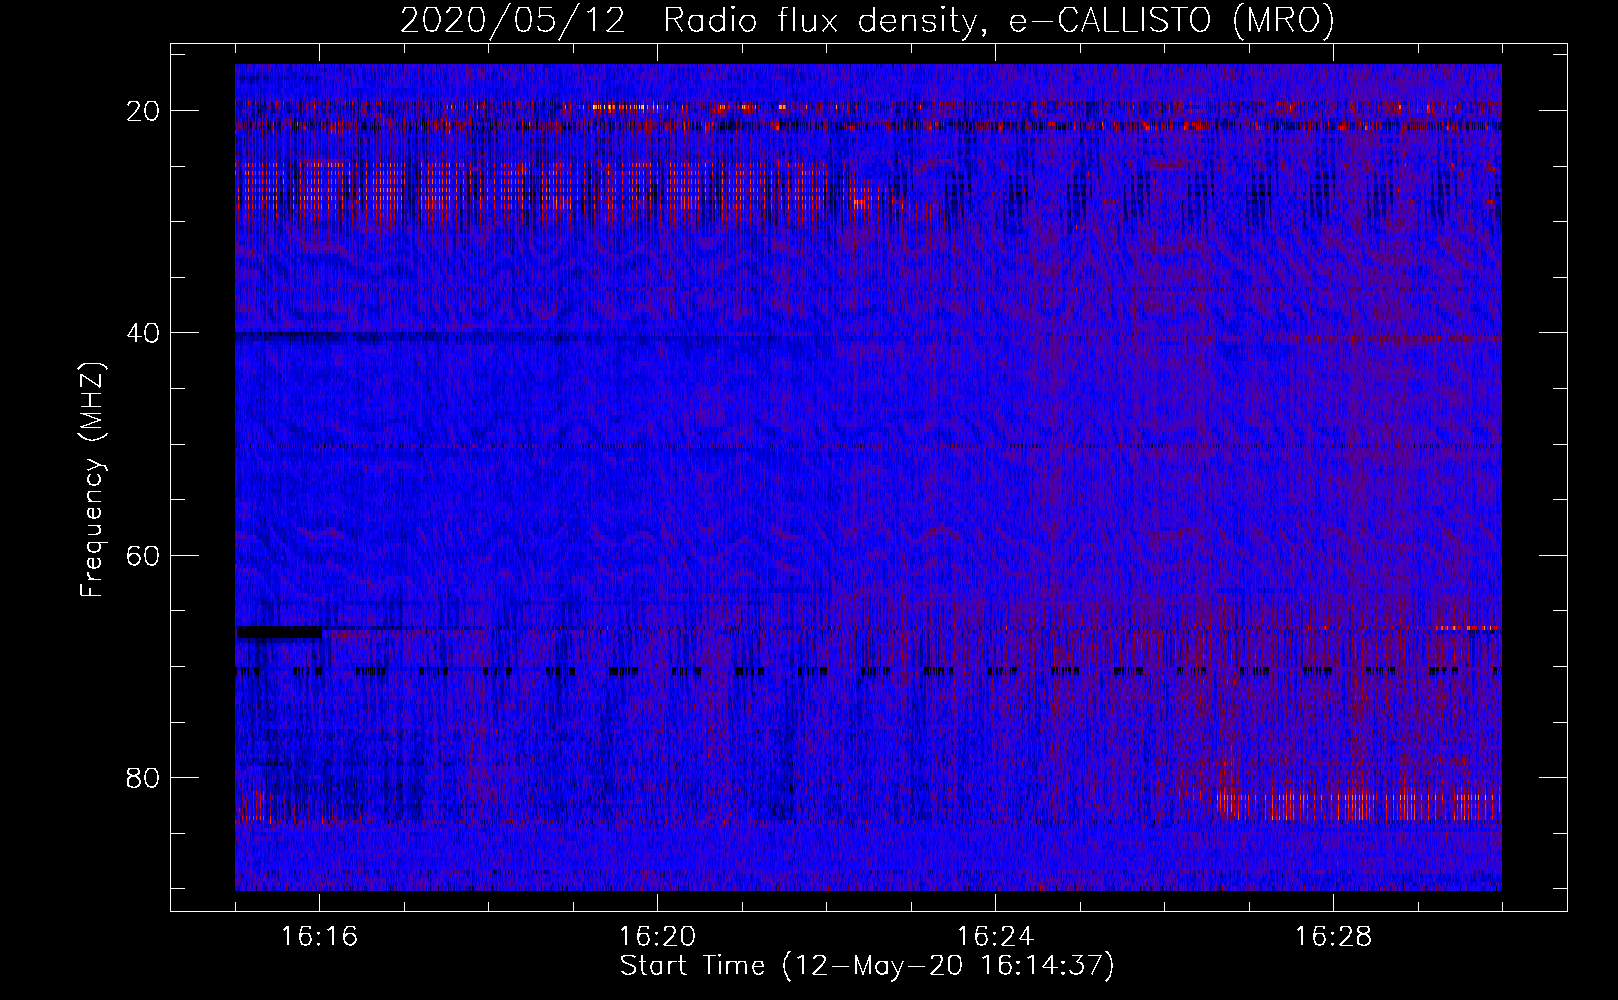Click the bright red burst near 82 MHz after 16:27
The width and height of the screenshot is (1618, 1000).
[x=1360, y=804]
